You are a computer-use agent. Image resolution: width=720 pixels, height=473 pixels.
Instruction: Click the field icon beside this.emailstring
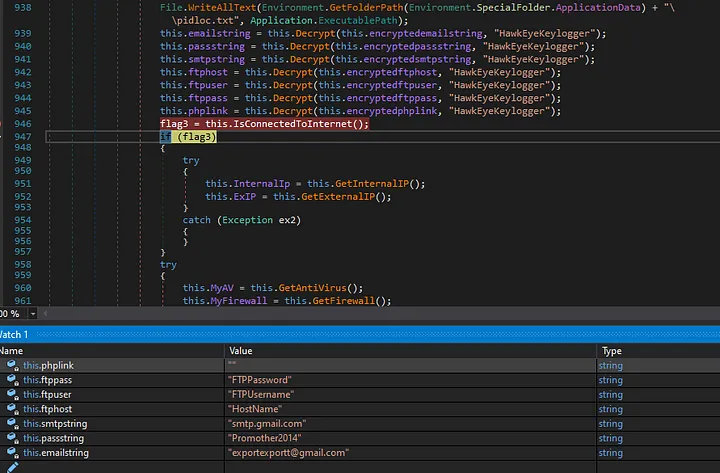12,453
